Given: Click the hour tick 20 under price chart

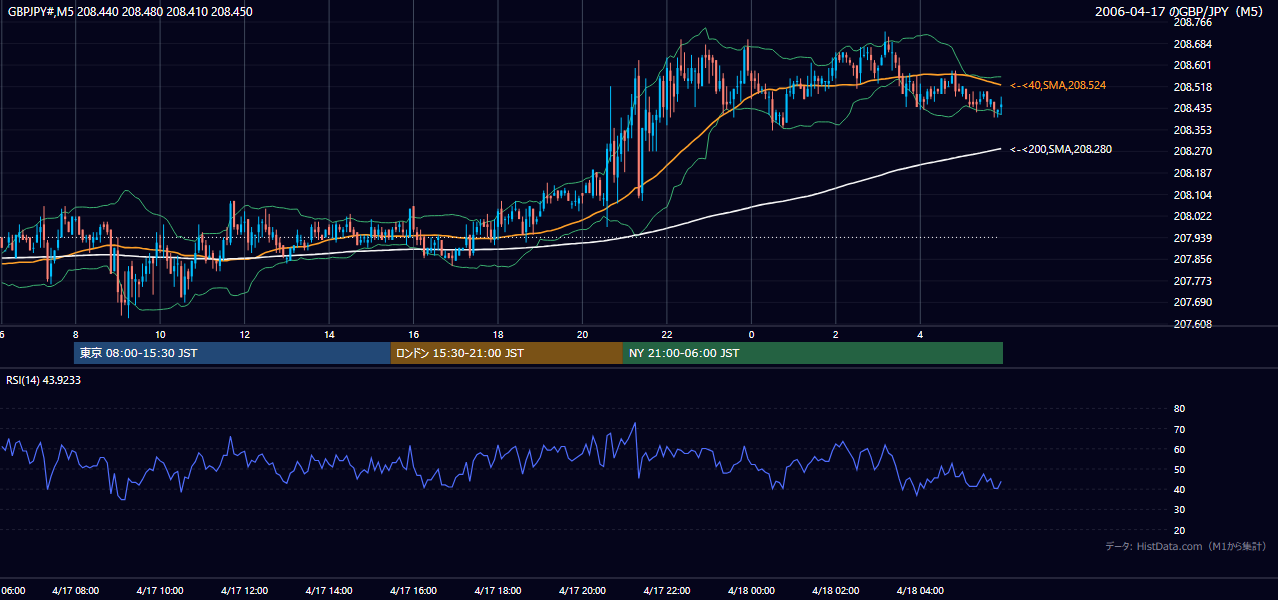Looking at the screenshot, I should [x=582, y=334].
